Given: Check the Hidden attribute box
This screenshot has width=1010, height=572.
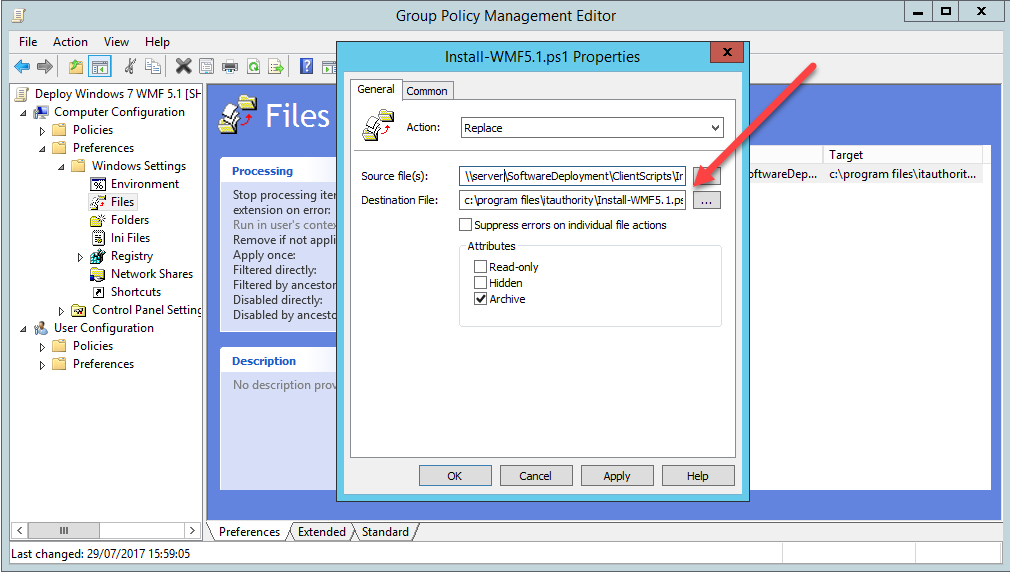Looking at the screenshot, I should (481, 283).
